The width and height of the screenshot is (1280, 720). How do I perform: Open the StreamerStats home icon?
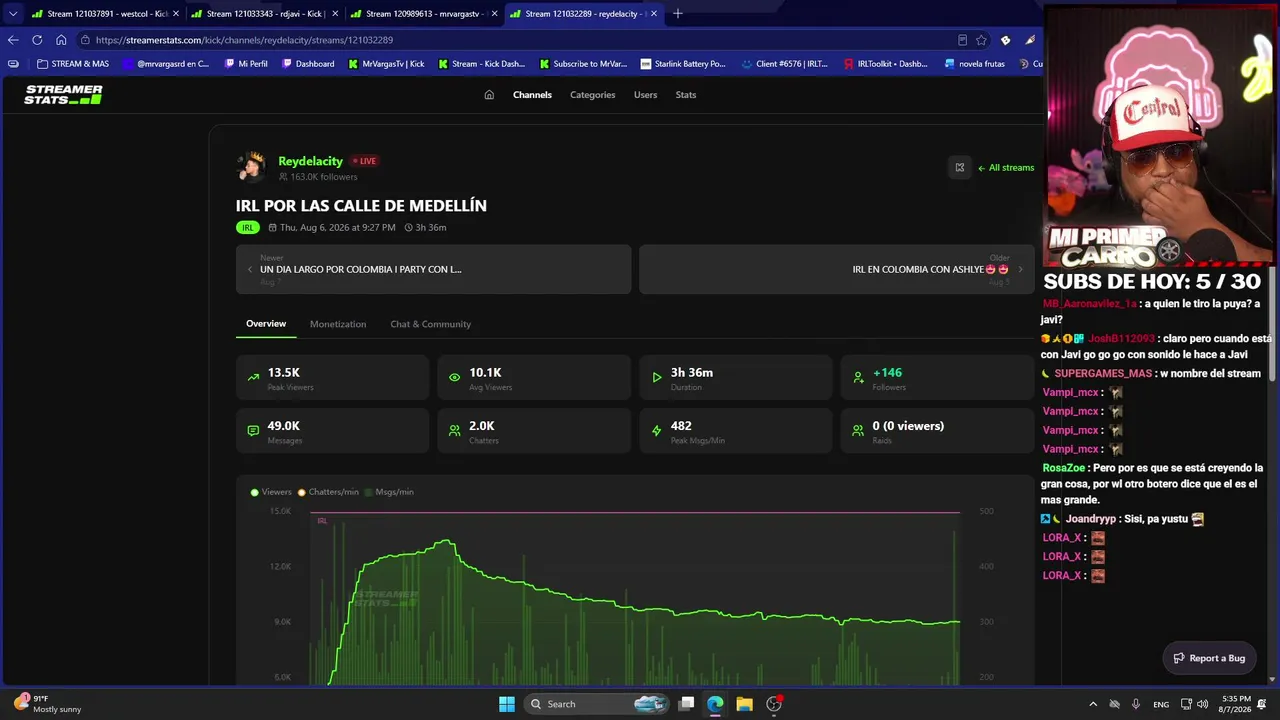pos(489,95)
